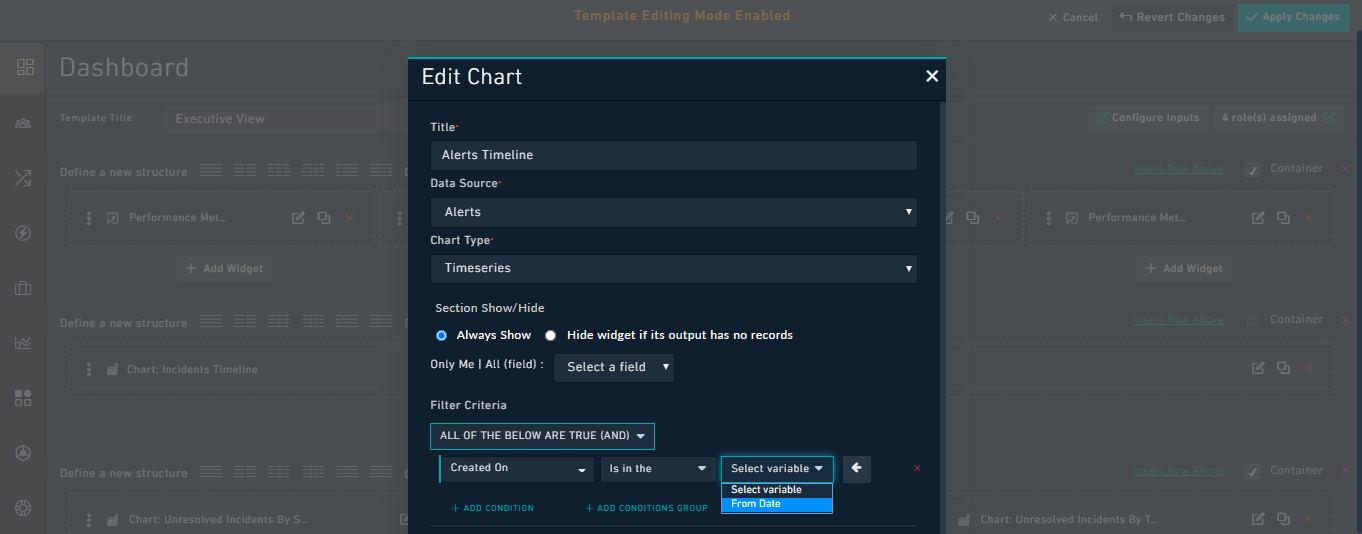The width and height of the screenshot is (1362, 534).
Task: Delete the structure row above Performance Met via red x
Action: coord(1344,169)
